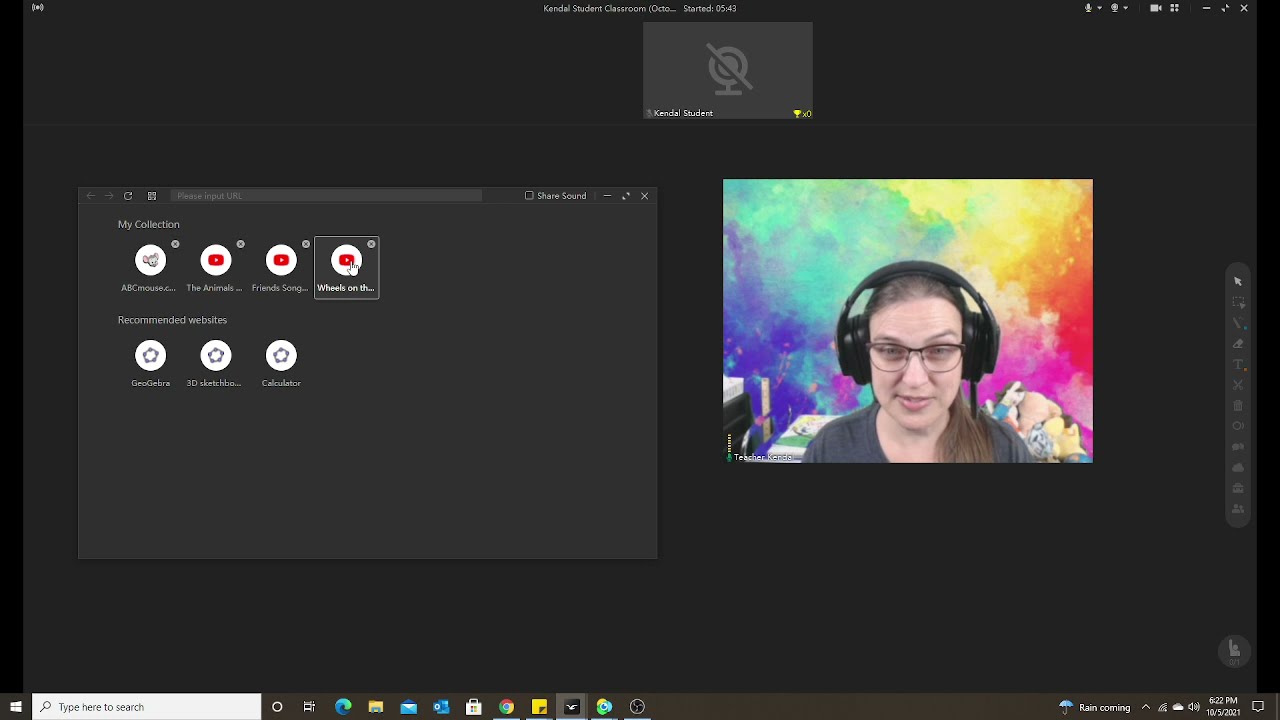Remove Wheels on the Bus from collection

(x=371, y=244)
